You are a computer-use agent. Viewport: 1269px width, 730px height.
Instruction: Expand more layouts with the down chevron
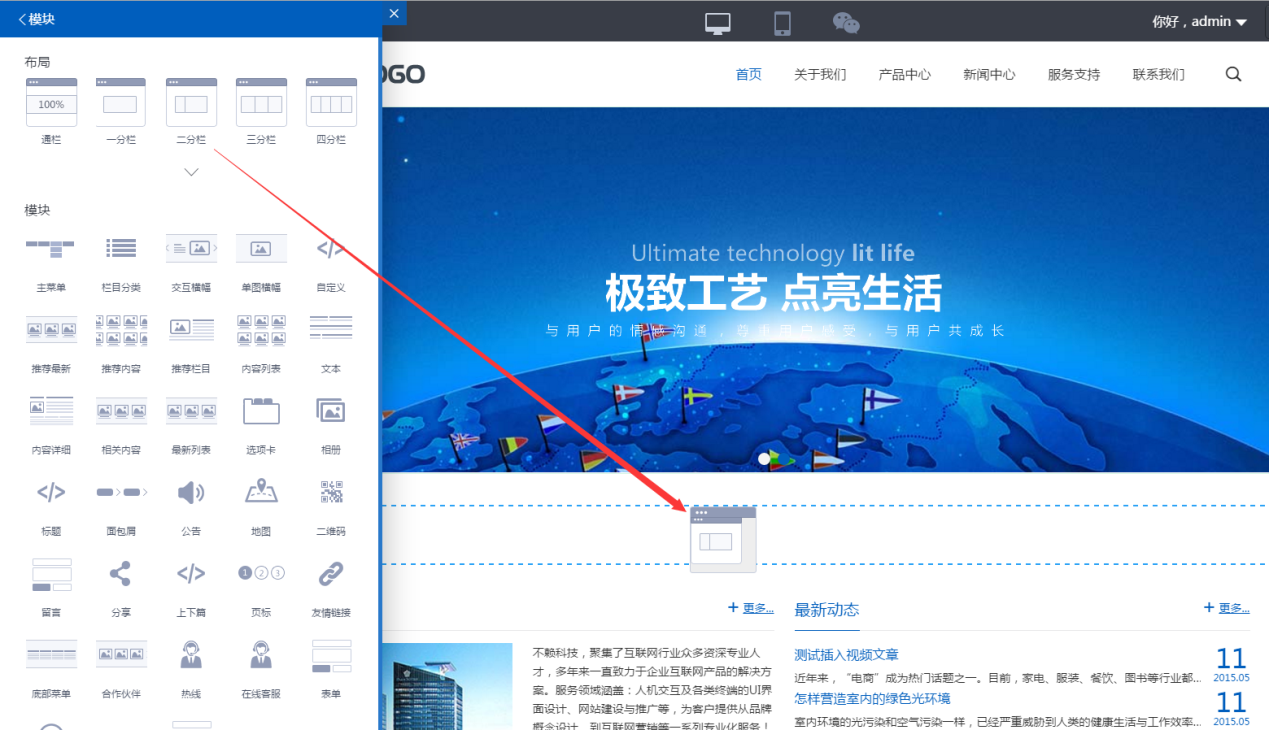click(191, 172)
